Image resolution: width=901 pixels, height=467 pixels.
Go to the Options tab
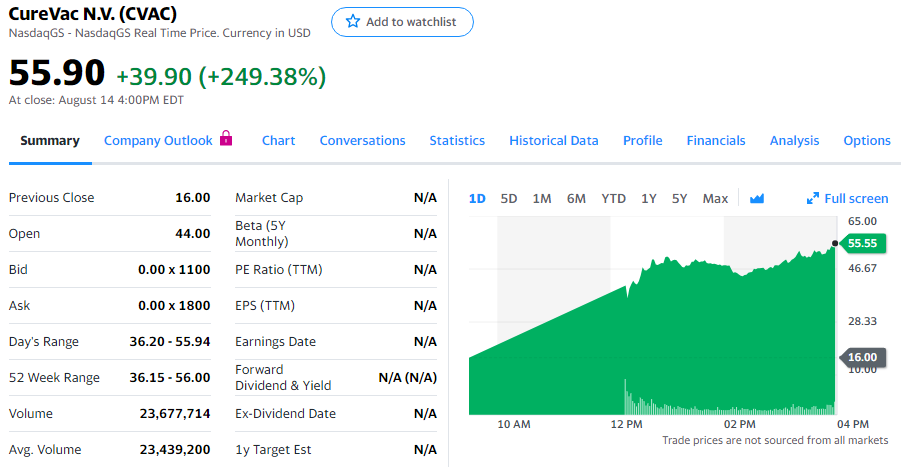coord(867,141)
